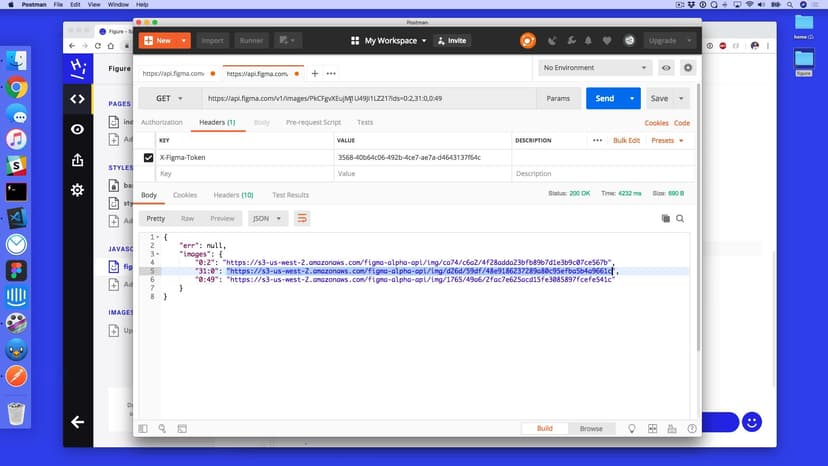Click the blue Send button
The height and width of the screenshot is (466, 828).
coord(605,99)
